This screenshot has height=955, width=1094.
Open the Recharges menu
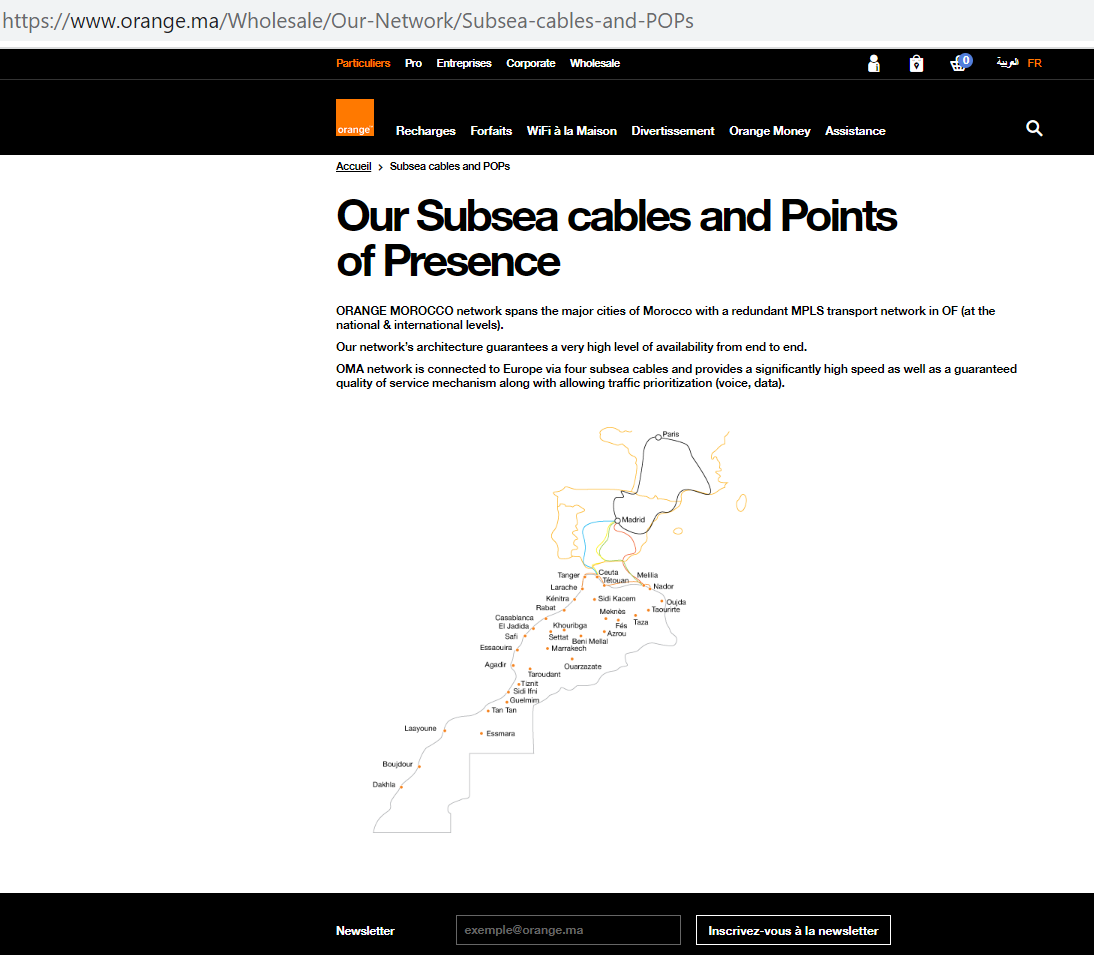426,131
